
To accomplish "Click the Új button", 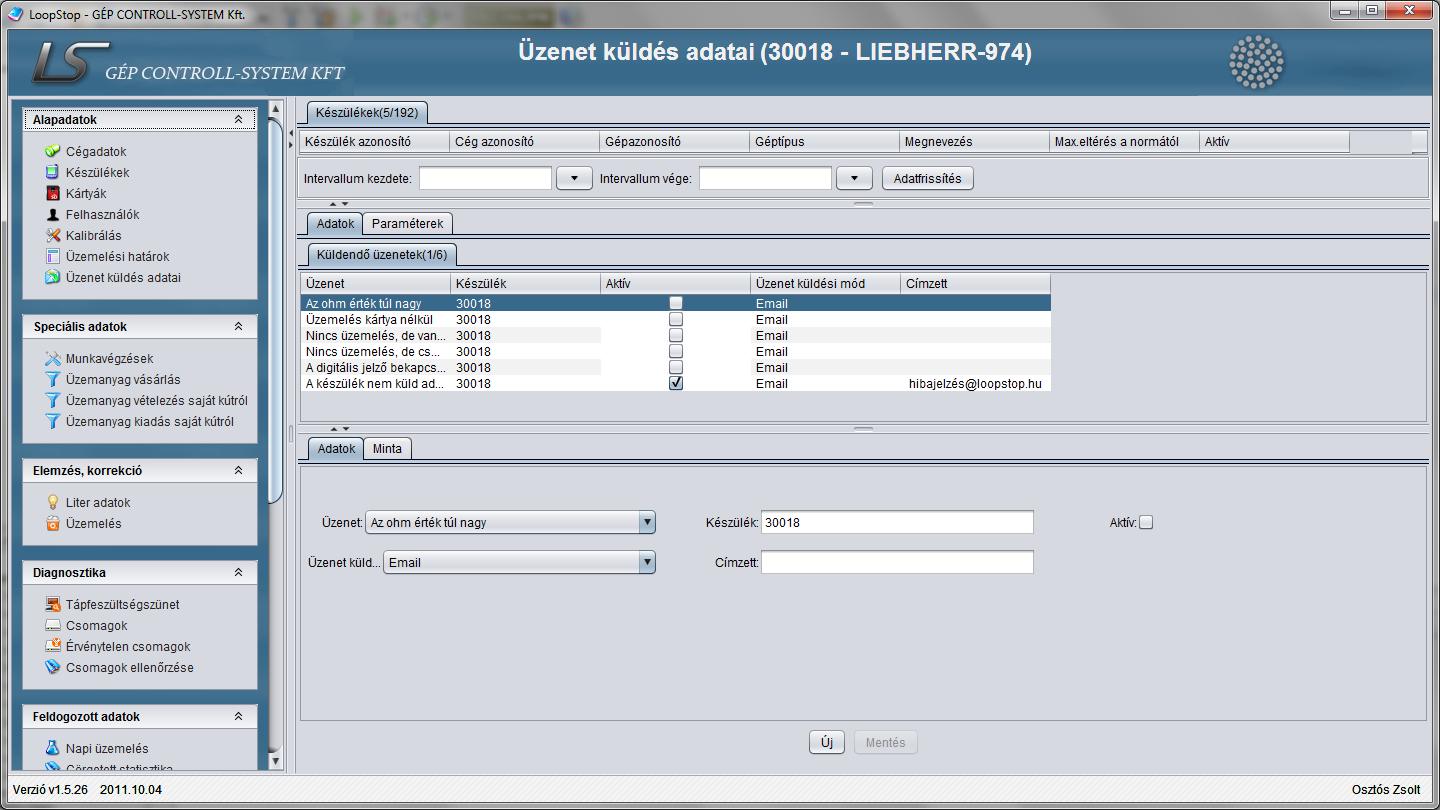I will click(x=826, y=742).
